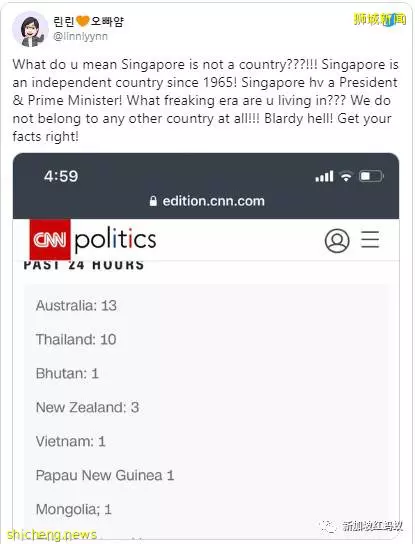Click the edition.cnn.com address bar
This screenshot has height=544, width=415.
(207, 201)
